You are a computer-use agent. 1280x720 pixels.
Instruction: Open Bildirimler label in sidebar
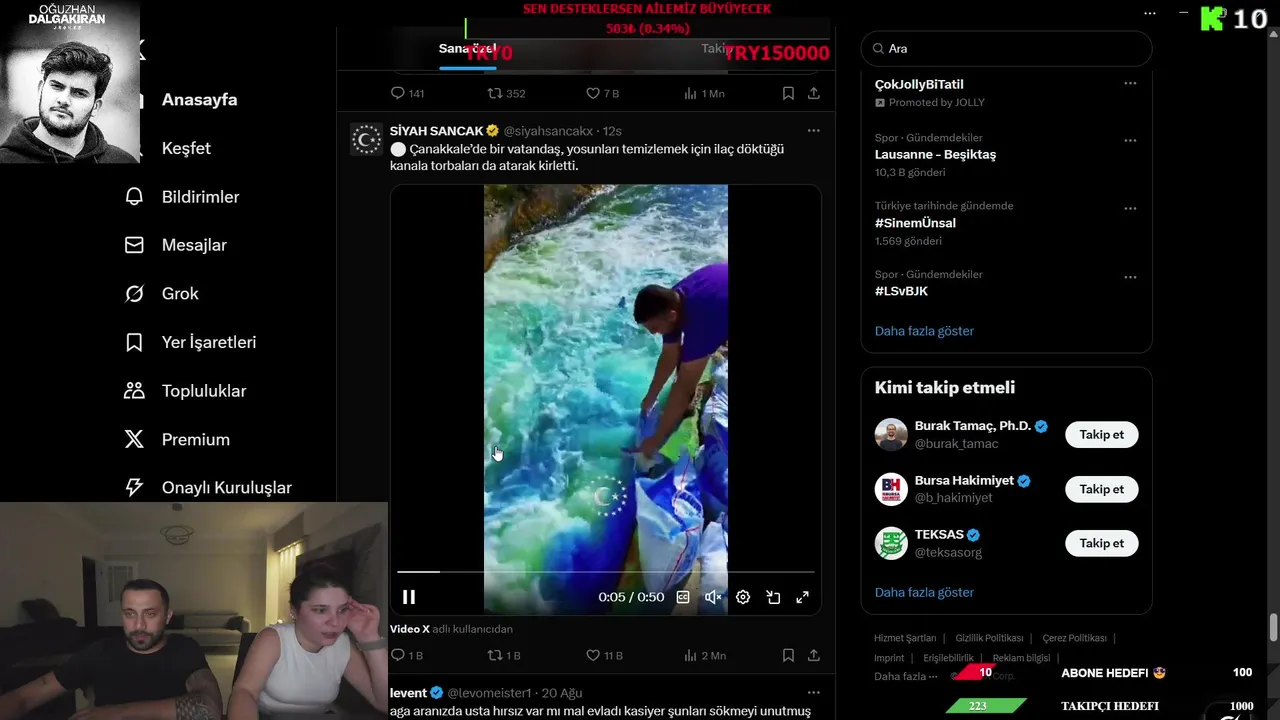pyautogui.click(x=200, y=197)
